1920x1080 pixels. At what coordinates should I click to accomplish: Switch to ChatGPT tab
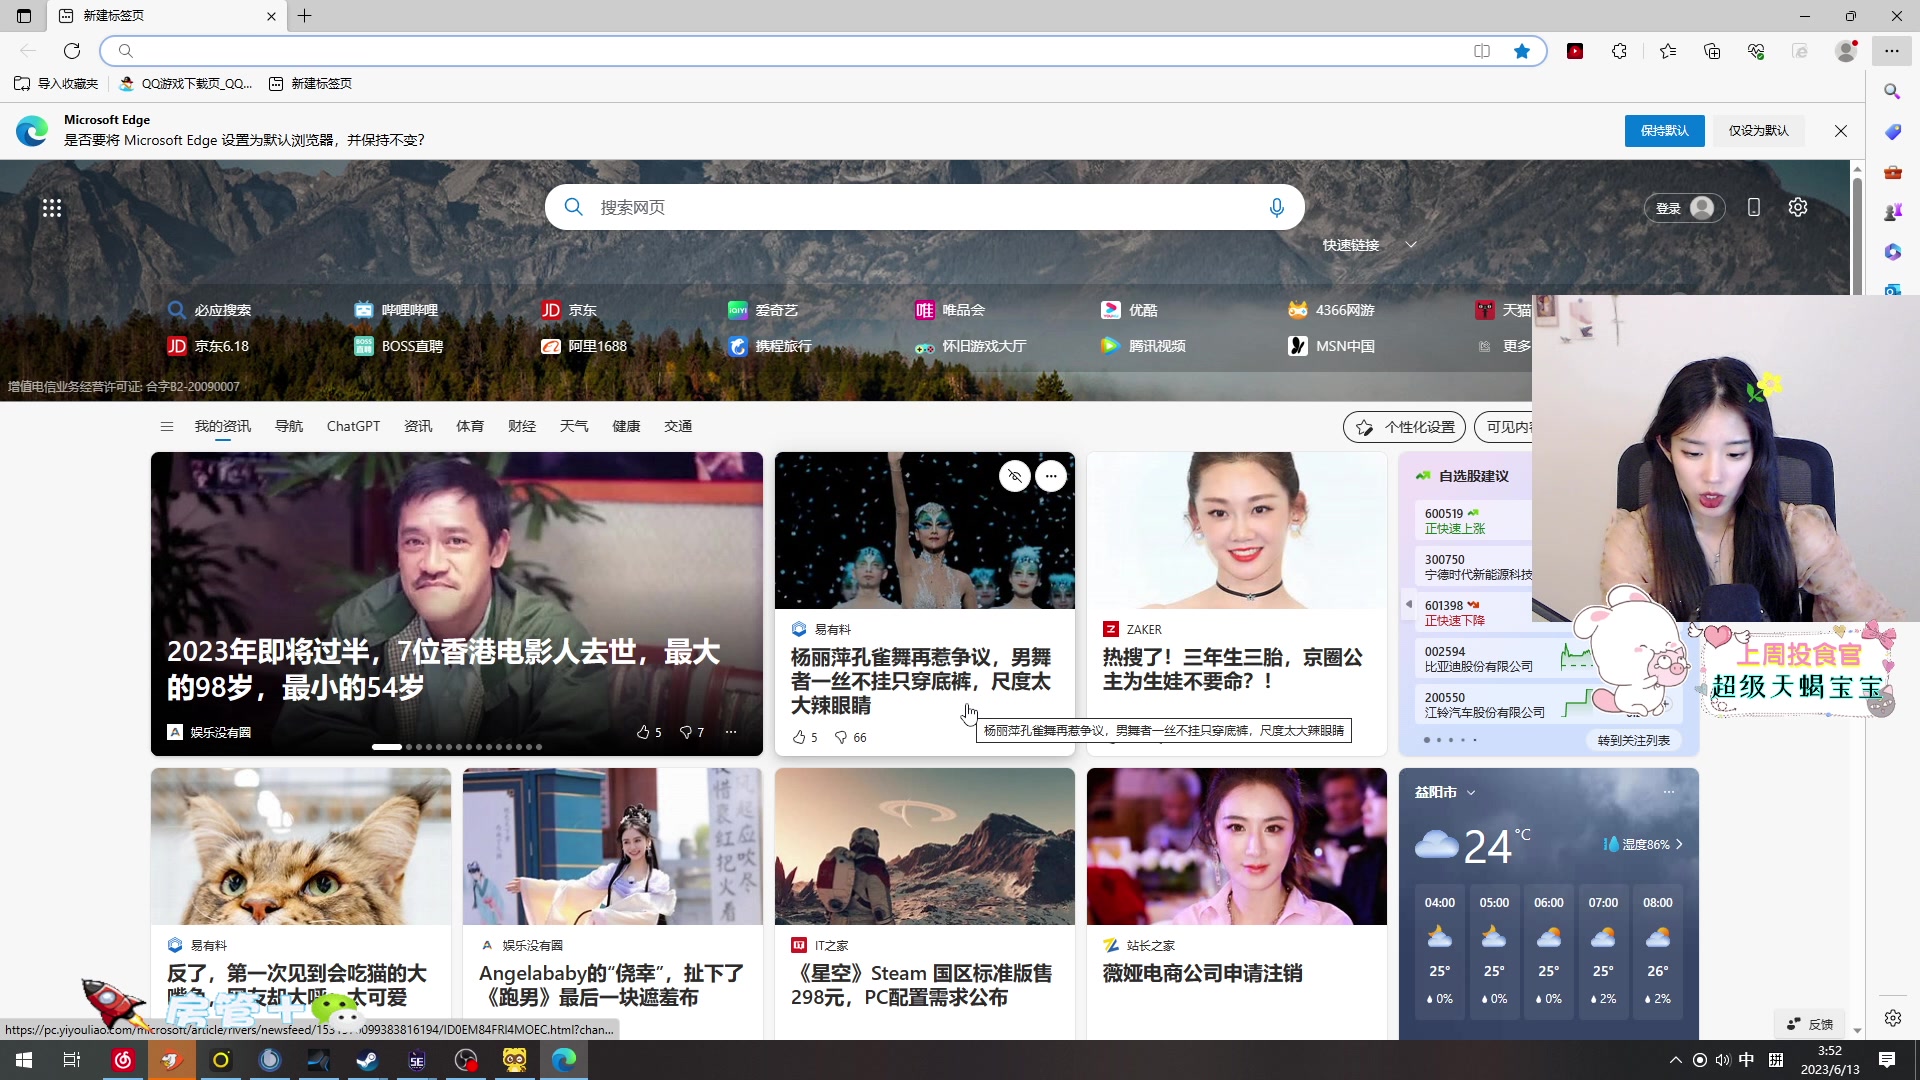click(x=353, y=426)
